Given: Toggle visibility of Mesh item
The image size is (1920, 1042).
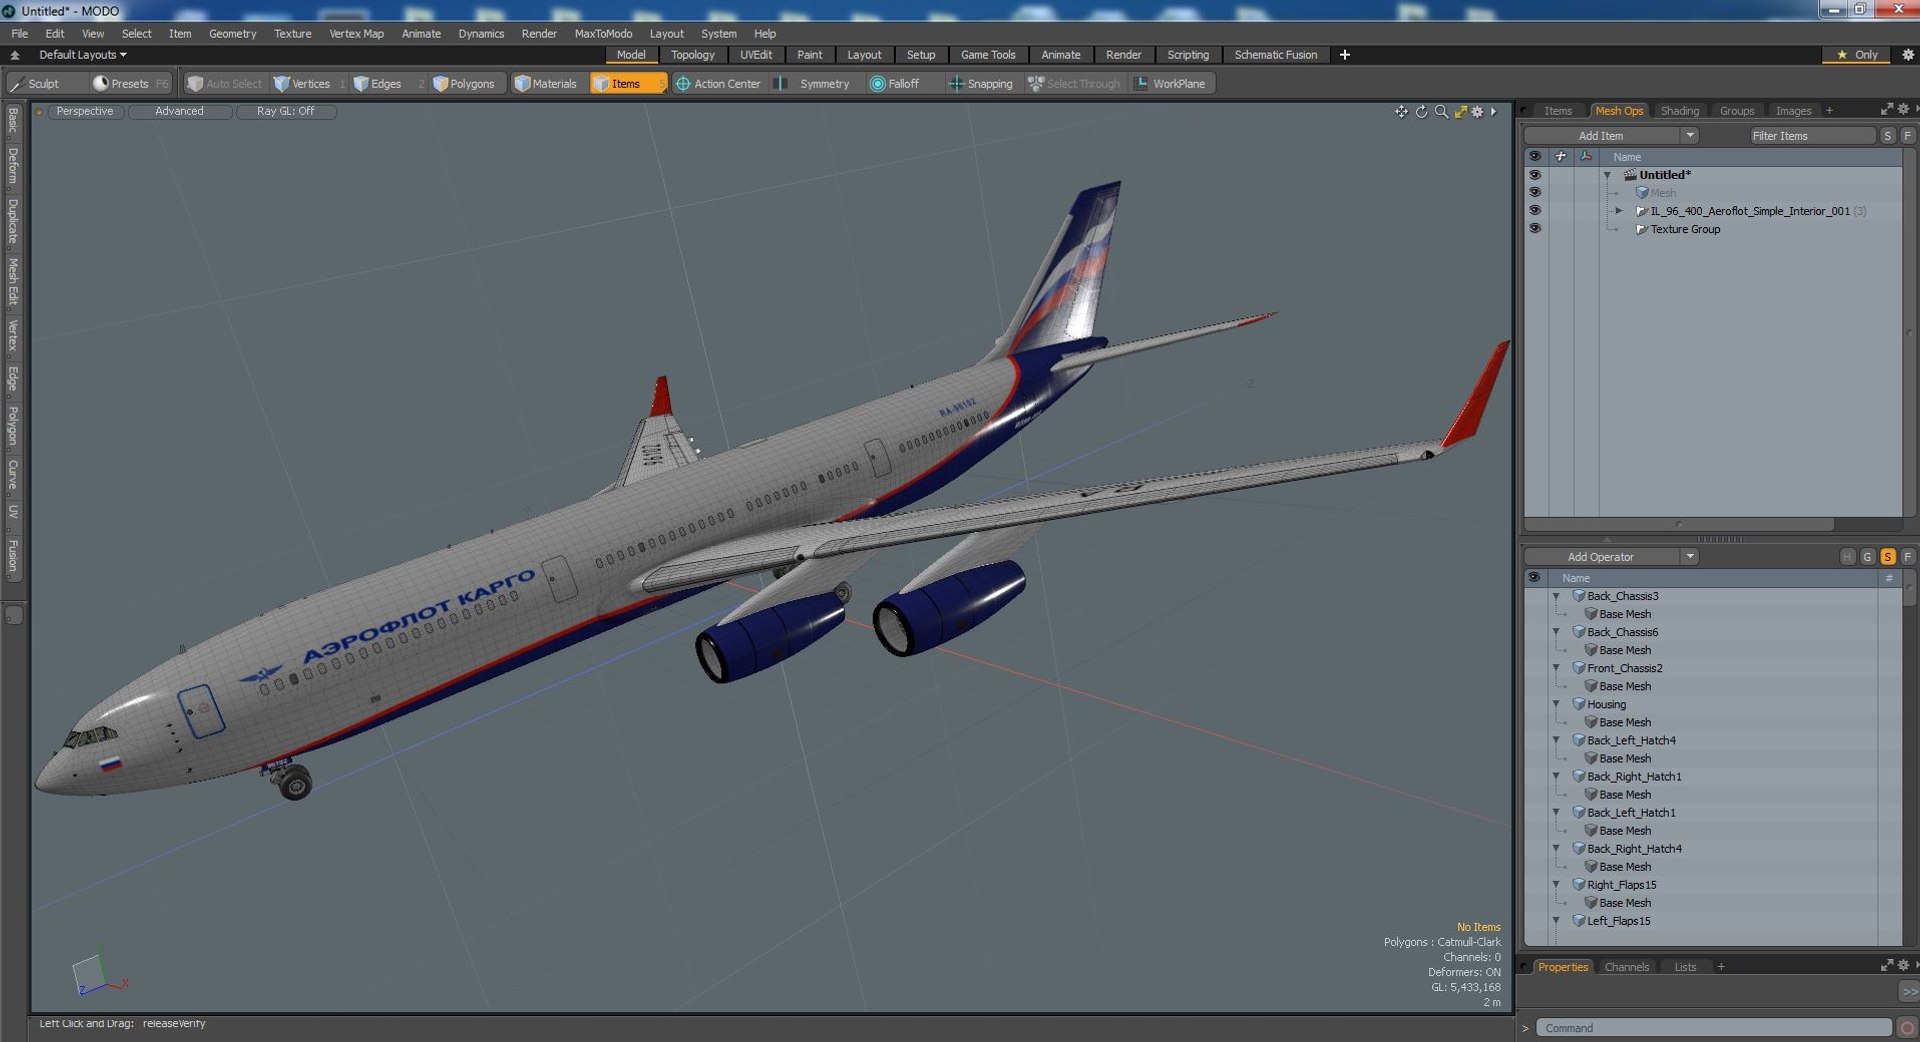Looking at the screenshot, I should click(x=1534, y=193).
